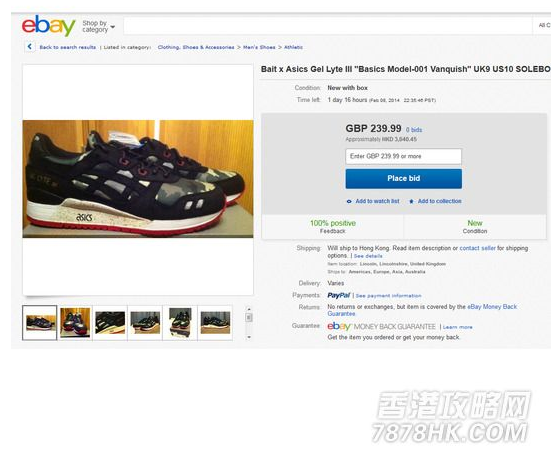Open the Shop by category dropdown
This screenshot has width=556, height=459.
point(98,26)
